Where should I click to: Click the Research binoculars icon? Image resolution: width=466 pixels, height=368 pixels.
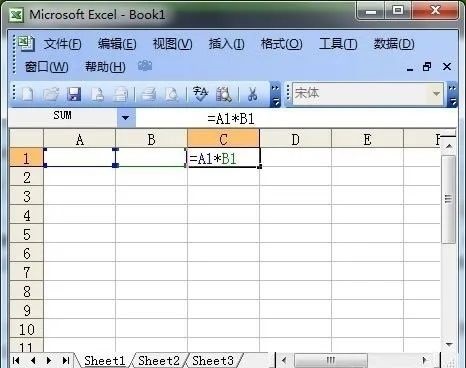click(x=224, y=94)
